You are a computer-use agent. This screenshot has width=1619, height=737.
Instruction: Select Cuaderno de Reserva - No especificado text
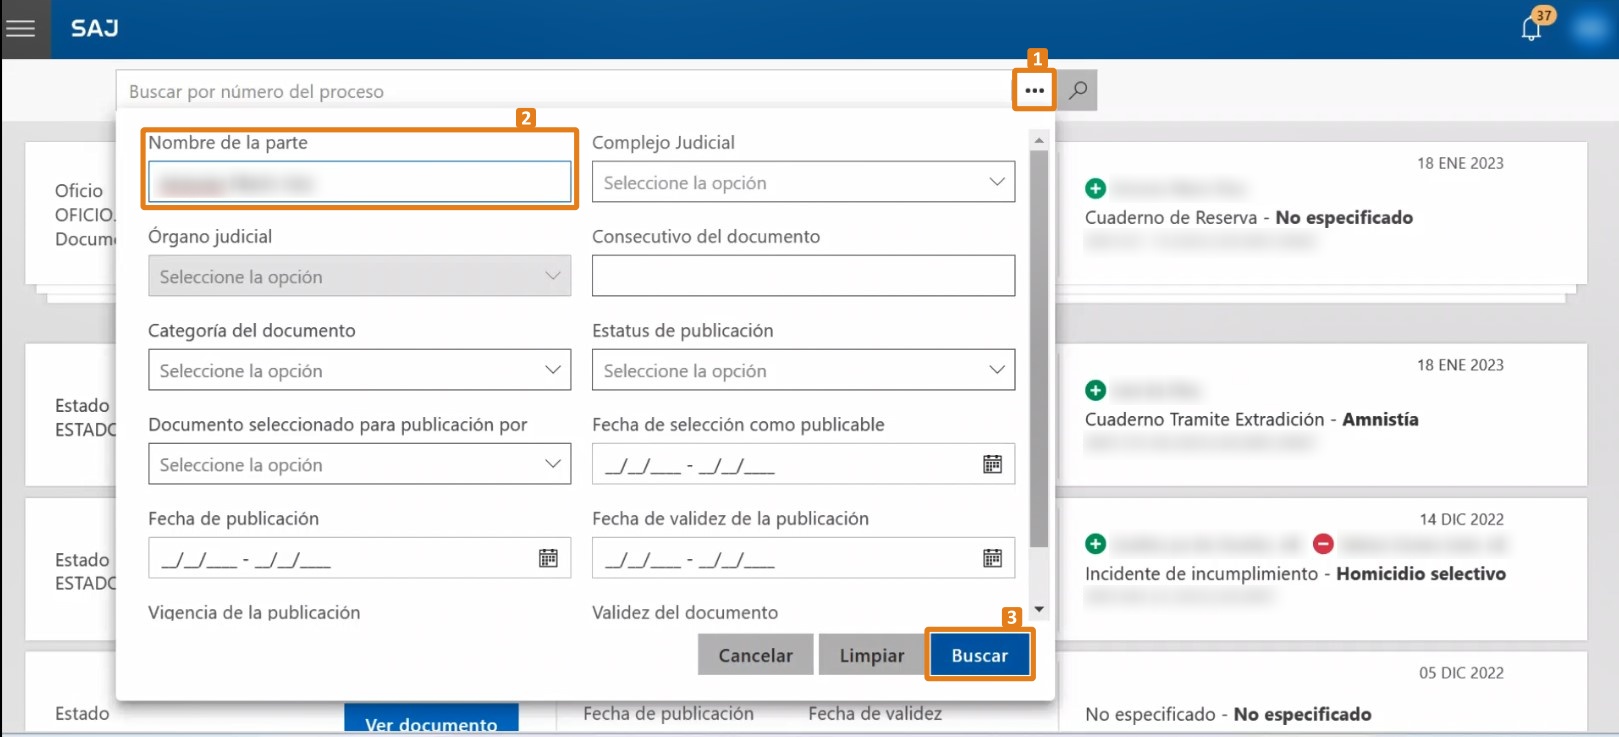point(1249,217)
